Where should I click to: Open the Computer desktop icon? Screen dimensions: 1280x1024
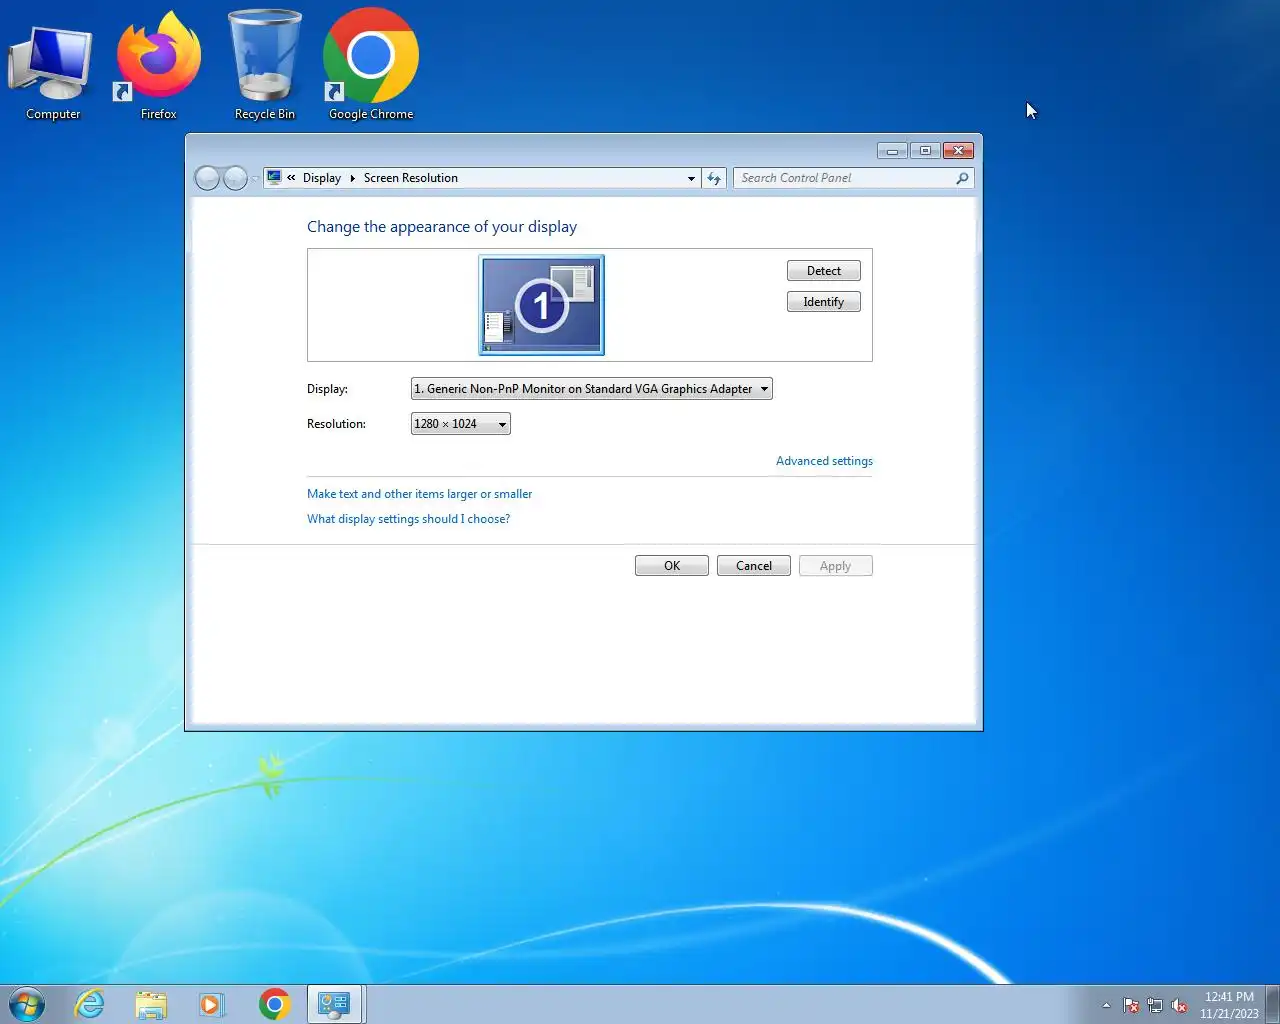pos(52,65)
